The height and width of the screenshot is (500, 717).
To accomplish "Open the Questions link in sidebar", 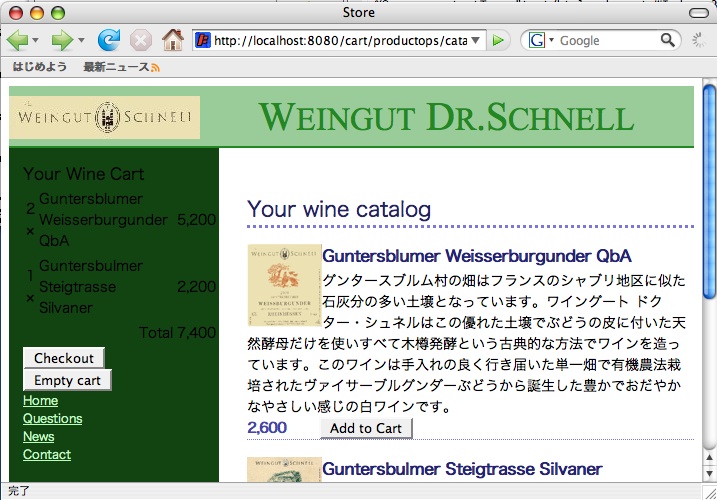I will [x=52, y=418].
